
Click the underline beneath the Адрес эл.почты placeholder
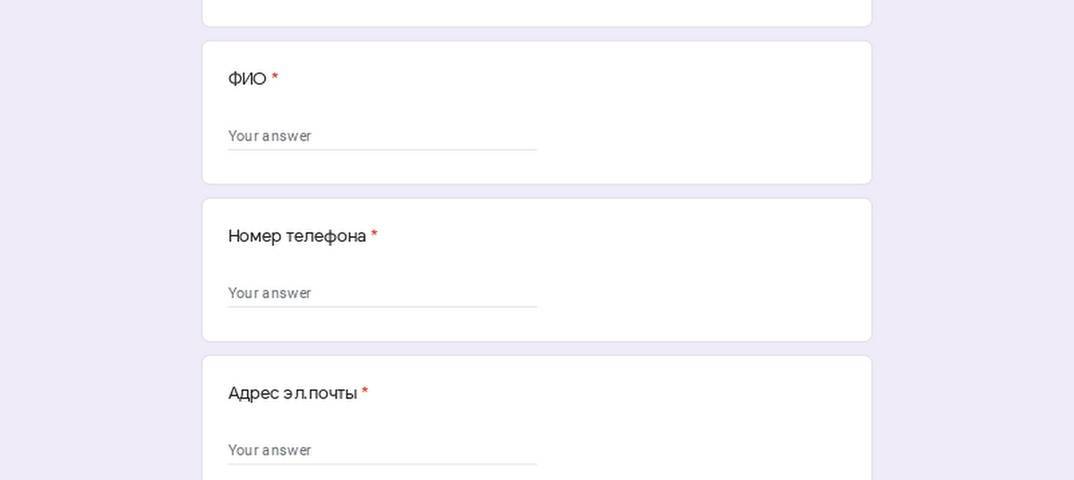point(382,464)
